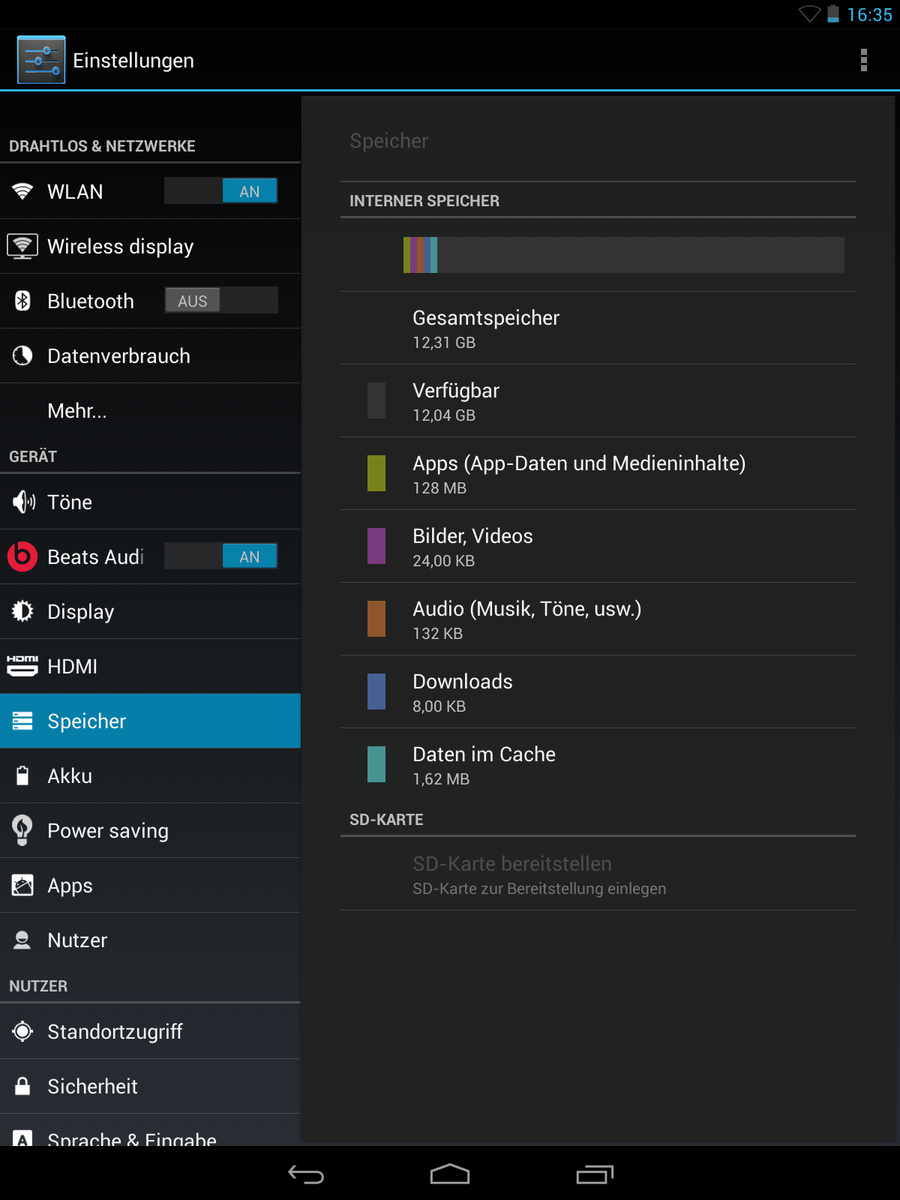Toggle the Bluetooth switch set to AUS
Image resolution: width=900 pixels, height=1200 pixels.
(221, 300)
